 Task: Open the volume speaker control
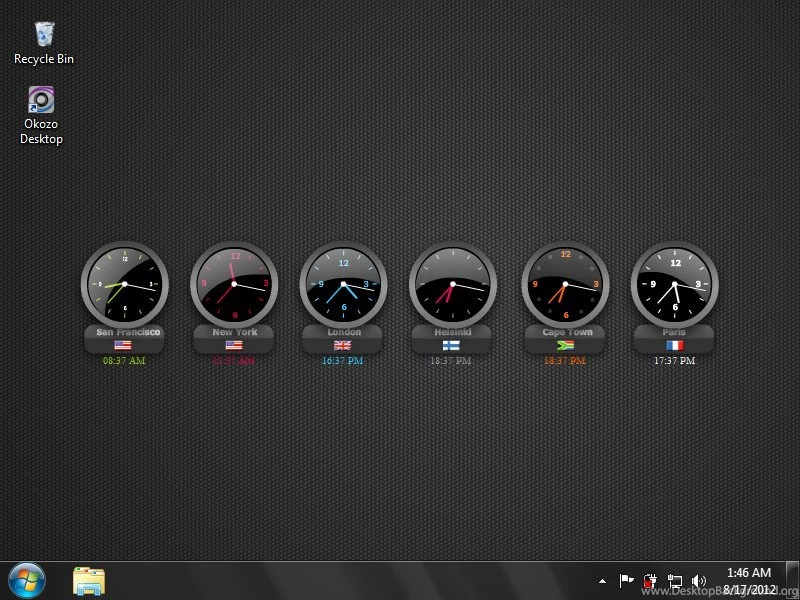point(698,580)
